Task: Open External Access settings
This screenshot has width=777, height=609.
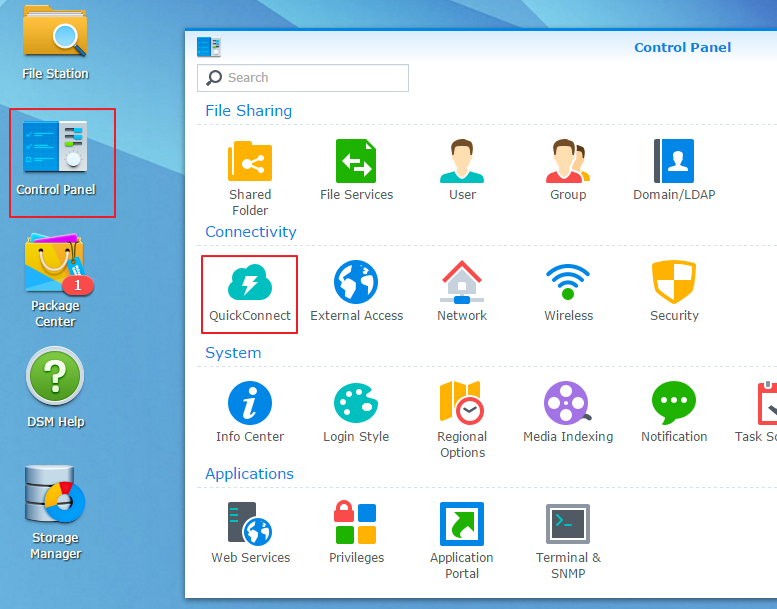Action: click(x=356, y=291)
